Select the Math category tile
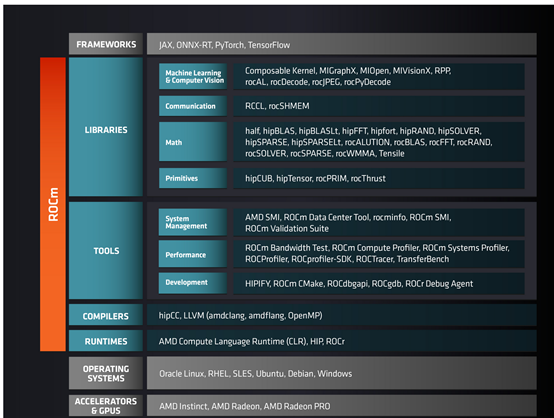This screenshot has width=554, height=418. (x=193, y=142)
